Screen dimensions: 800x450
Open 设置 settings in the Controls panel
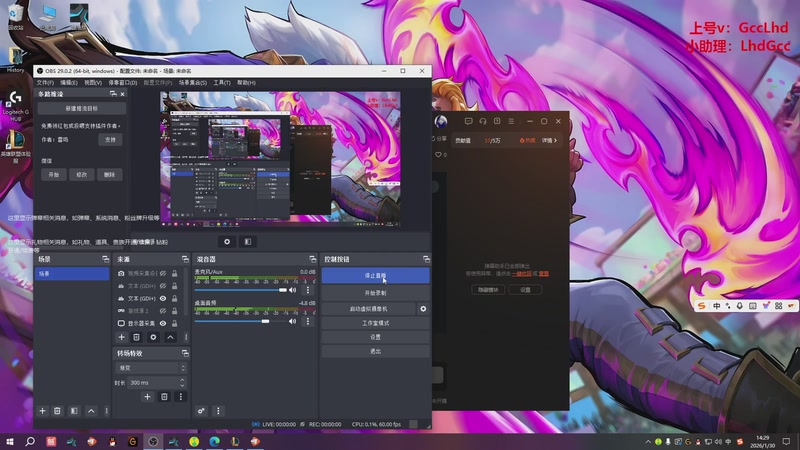[376, 337]
